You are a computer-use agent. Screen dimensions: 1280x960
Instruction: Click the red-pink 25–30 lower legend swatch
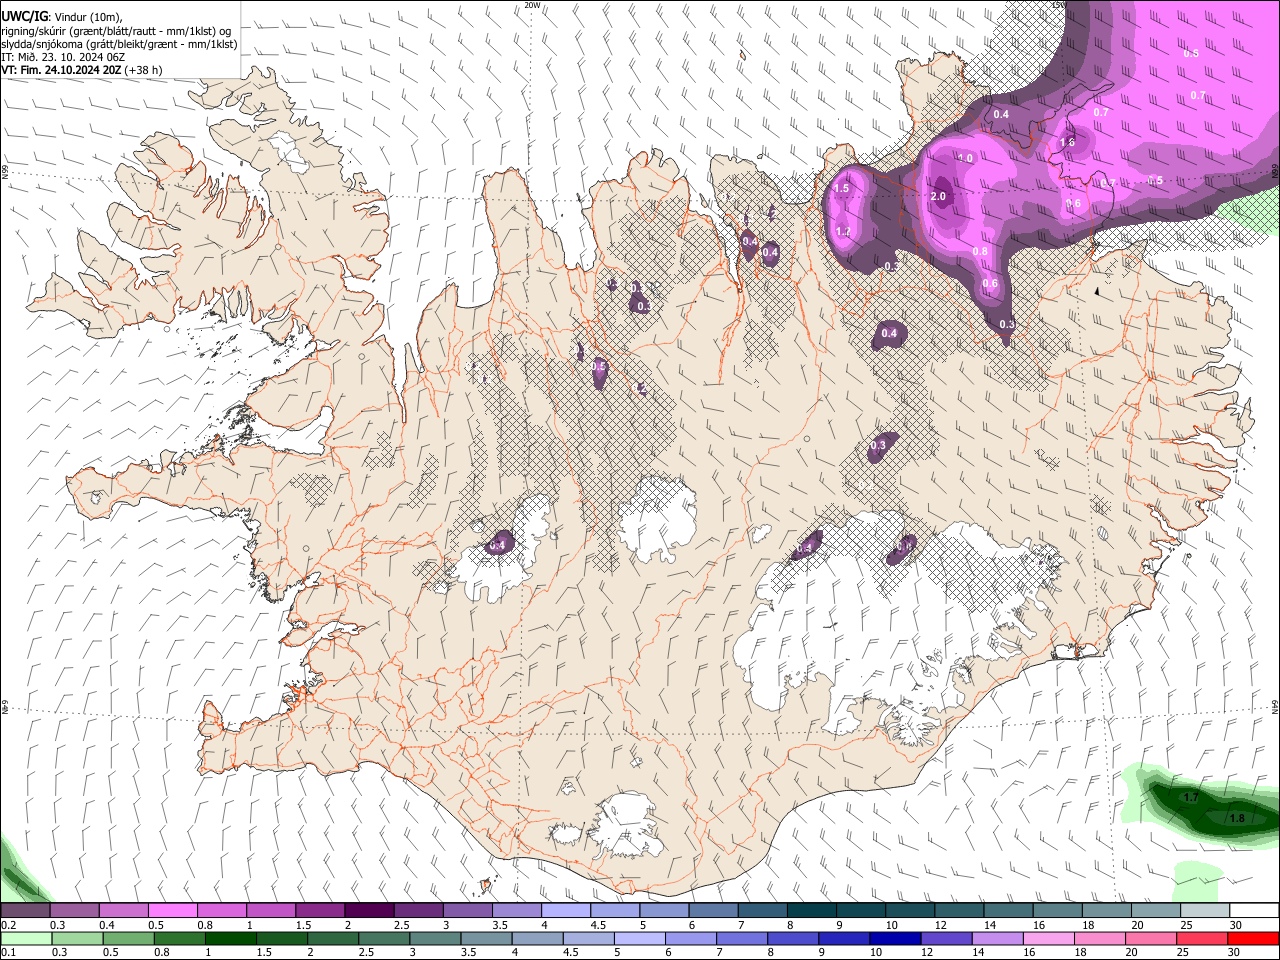click(1202, 938)
